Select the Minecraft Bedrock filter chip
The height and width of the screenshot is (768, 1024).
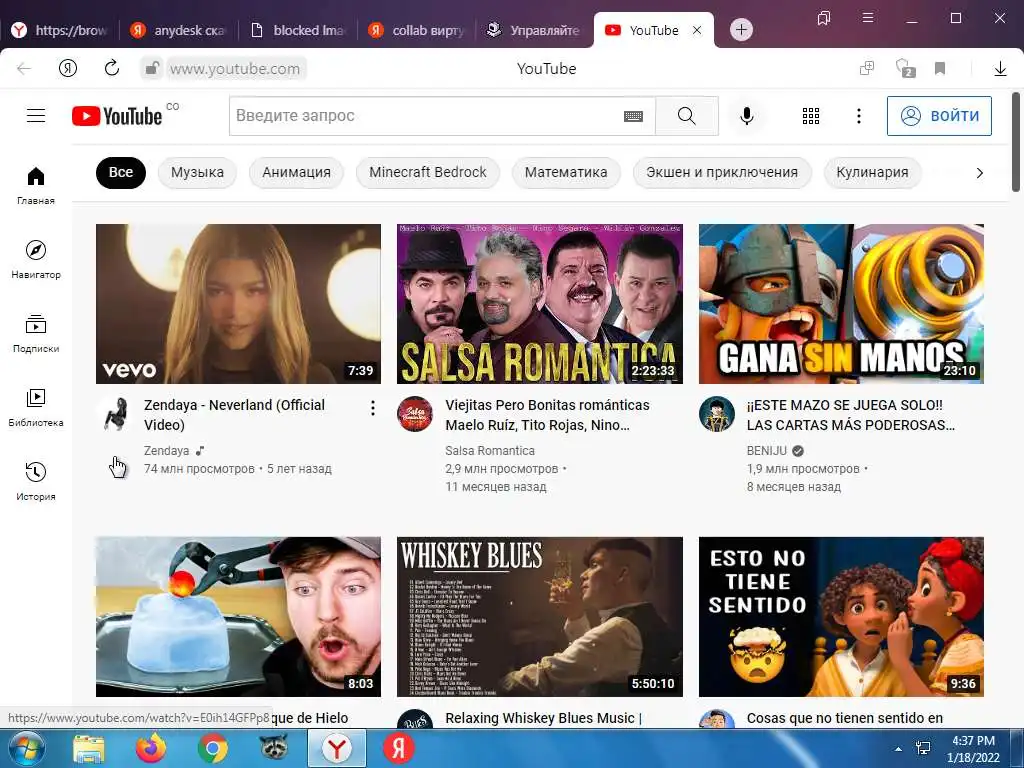click(x=428, y=172)
